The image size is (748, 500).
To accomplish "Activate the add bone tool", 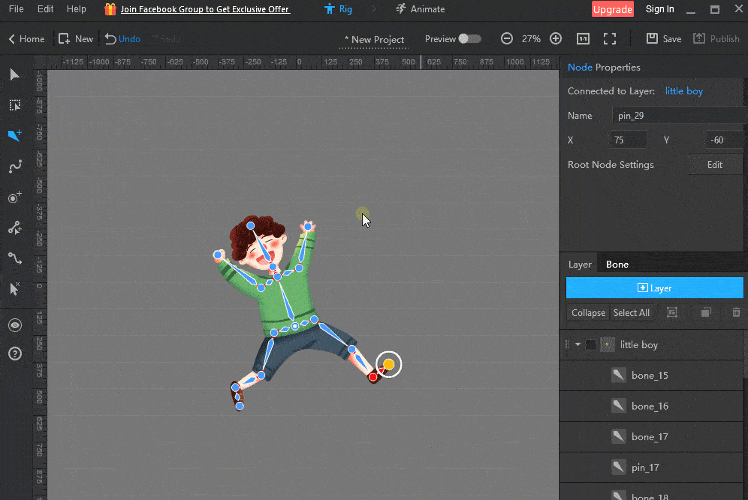I will (14, 136).
